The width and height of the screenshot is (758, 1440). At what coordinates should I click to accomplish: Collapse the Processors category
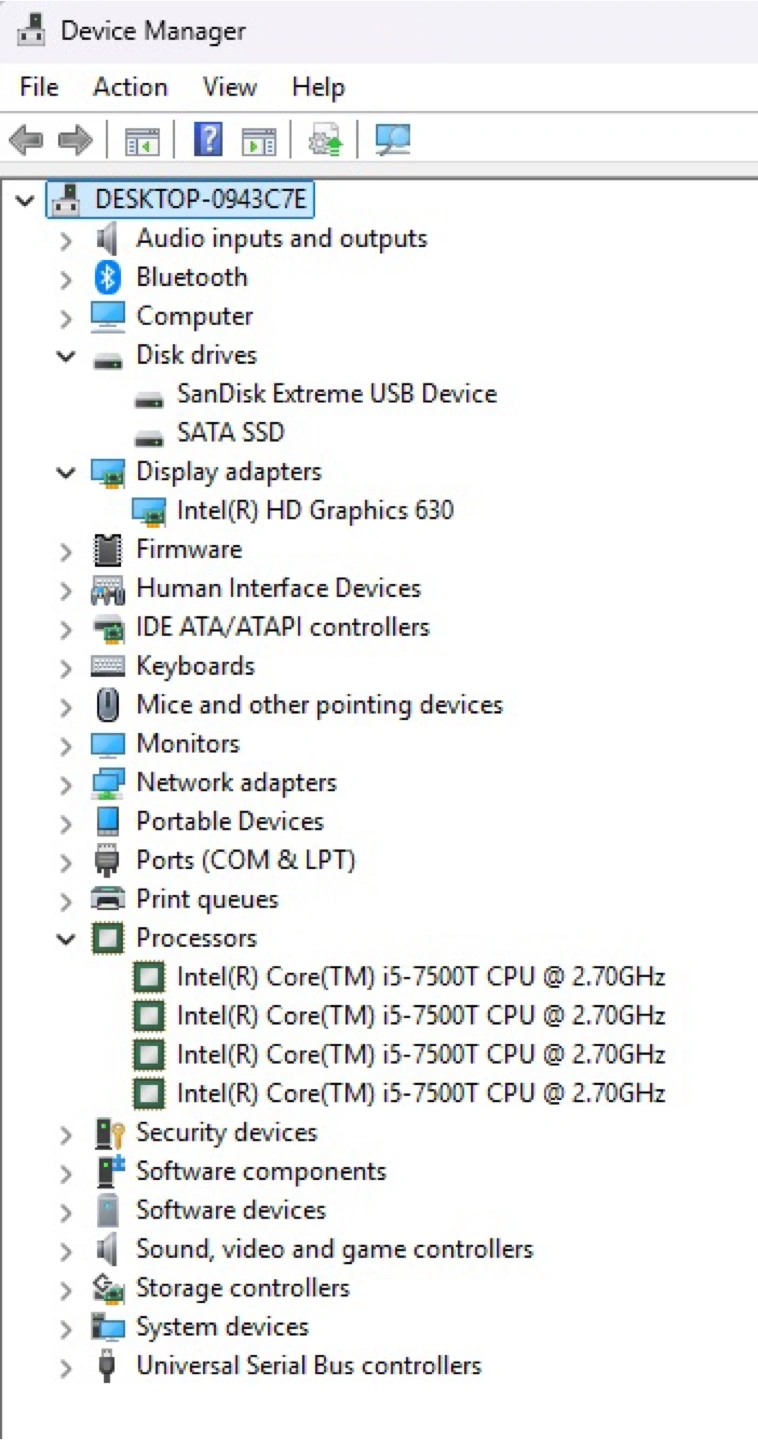click(x=66, y=939)
